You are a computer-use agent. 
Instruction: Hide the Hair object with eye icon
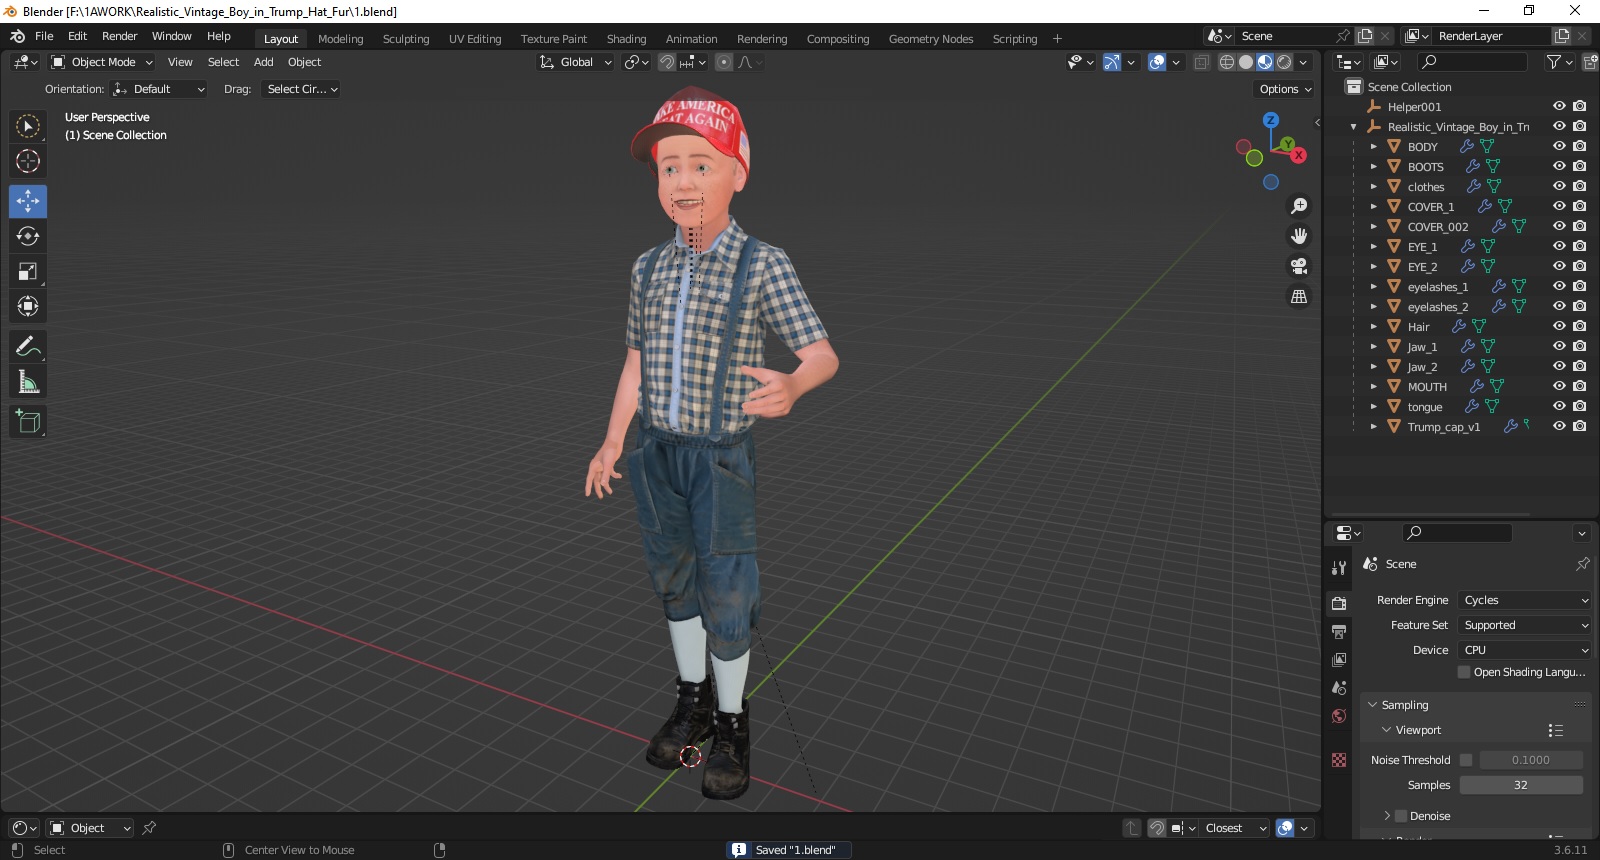coord(1559,326)
